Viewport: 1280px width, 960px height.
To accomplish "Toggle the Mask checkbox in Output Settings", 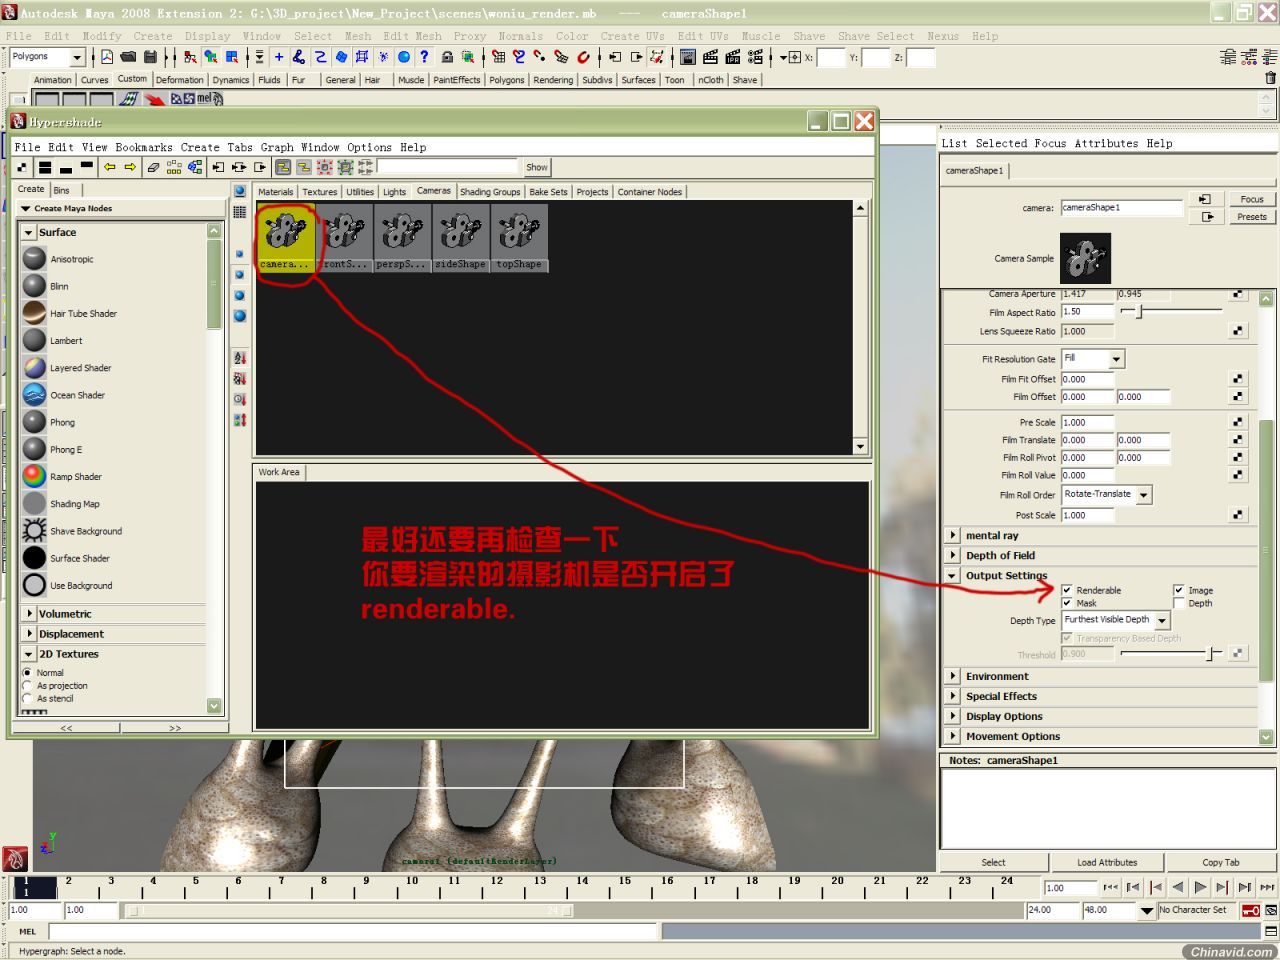I will [1067, 603].
